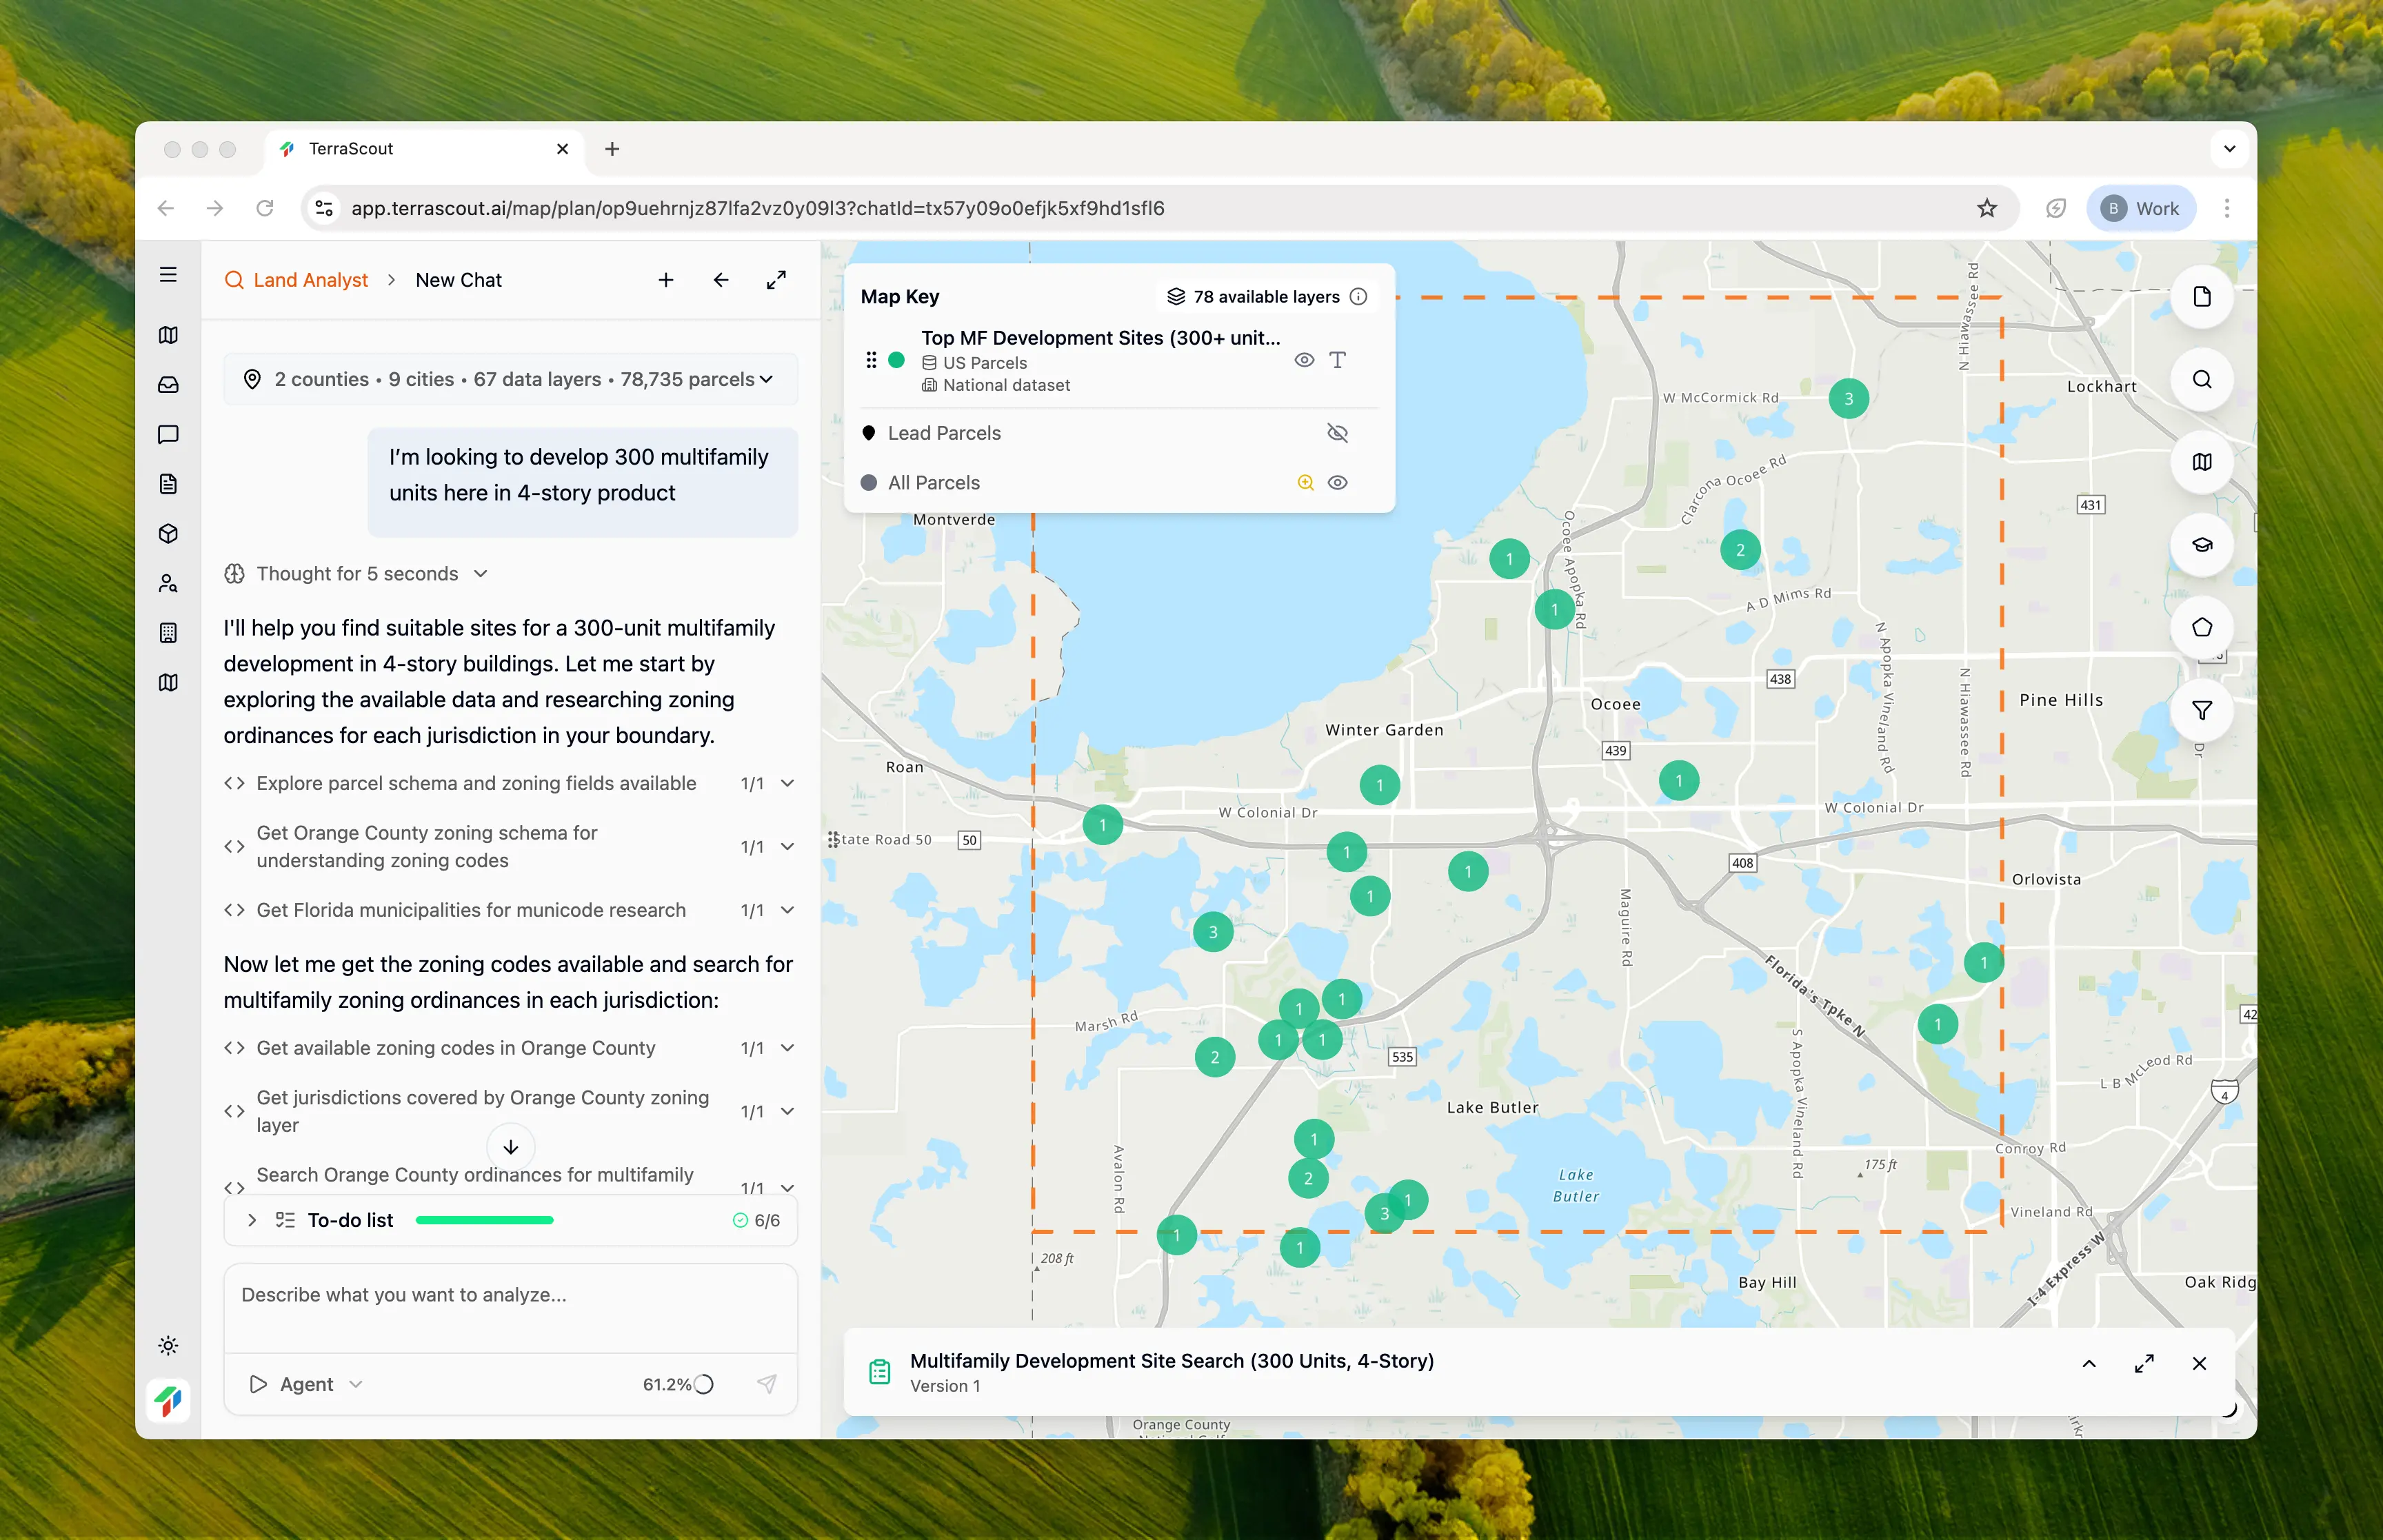Toggle the theme sun icon in sidebar
Viewport: 2383px width, 1540px height.
(168, 1345)
